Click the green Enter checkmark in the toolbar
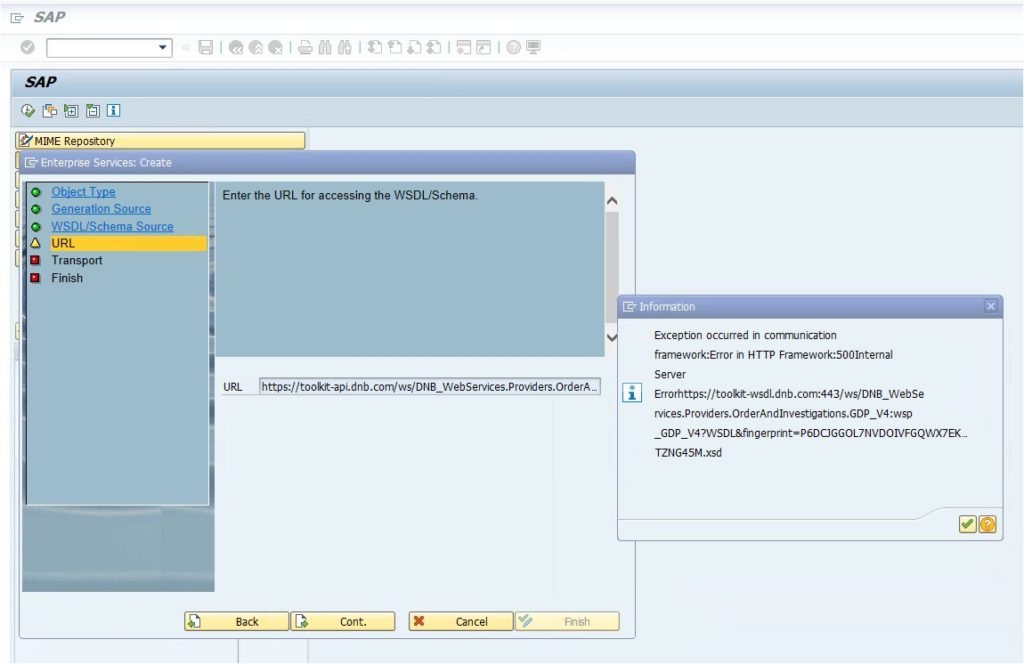Screen dimensions: 1024x664 point(27,47)
